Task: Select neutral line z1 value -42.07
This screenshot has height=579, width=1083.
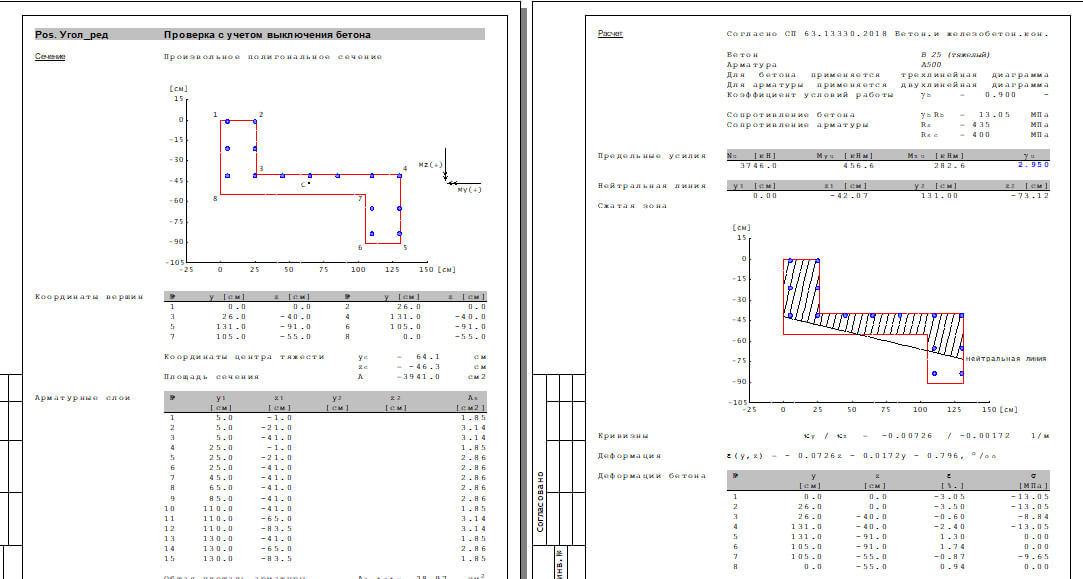Action: point(849,196)
